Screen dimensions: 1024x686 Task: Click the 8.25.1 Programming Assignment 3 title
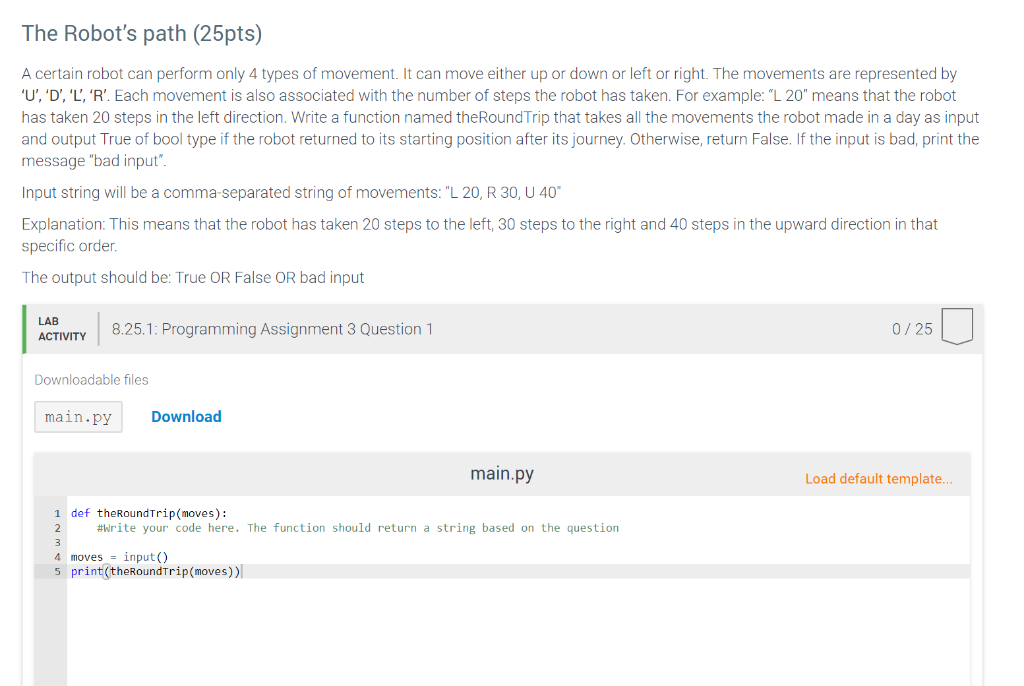(272, 329)
